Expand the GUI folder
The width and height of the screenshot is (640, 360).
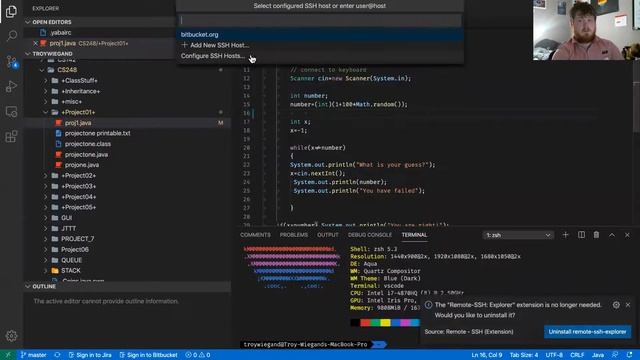(x=46, y=218)
